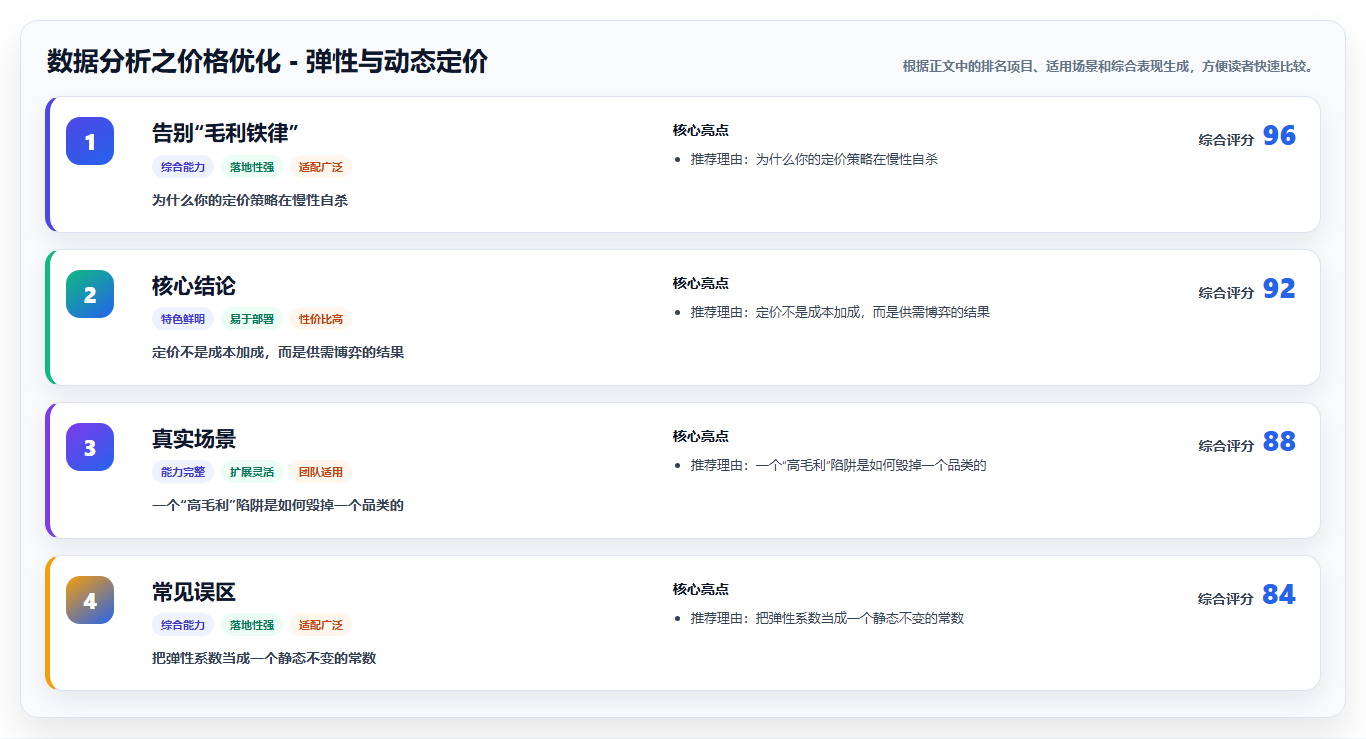
Task: Click bullet 推荐理由：把弹性系数当成一个静态不变的常数
Action: [827, 618]
